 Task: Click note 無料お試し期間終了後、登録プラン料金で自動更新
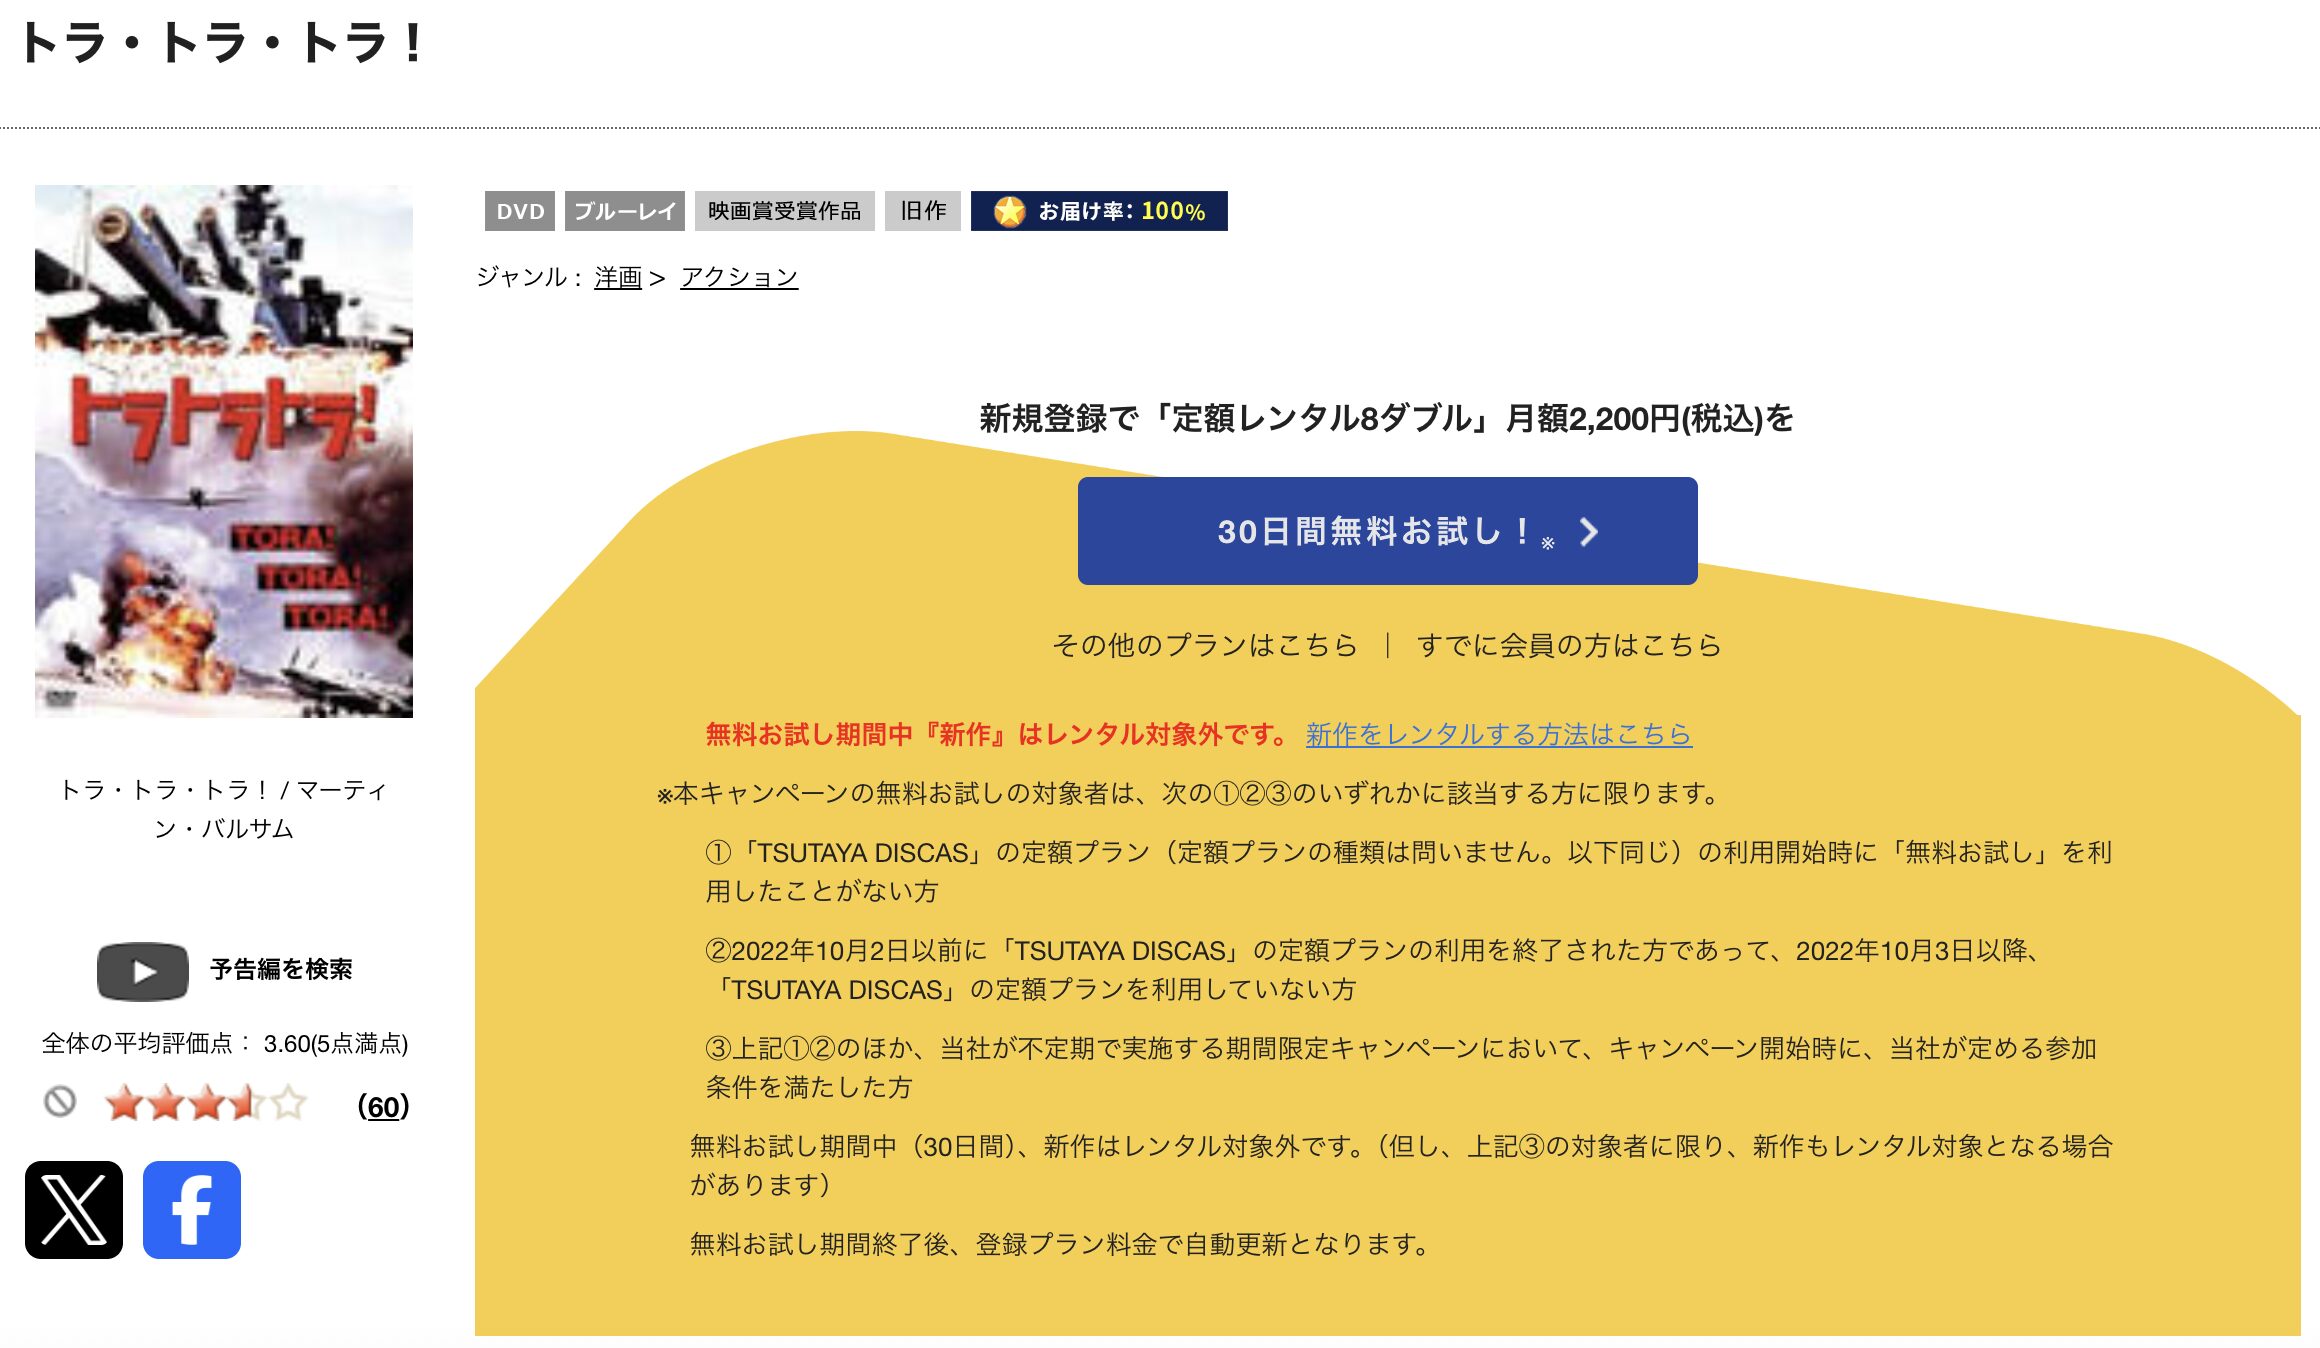click(1061, 1244)
